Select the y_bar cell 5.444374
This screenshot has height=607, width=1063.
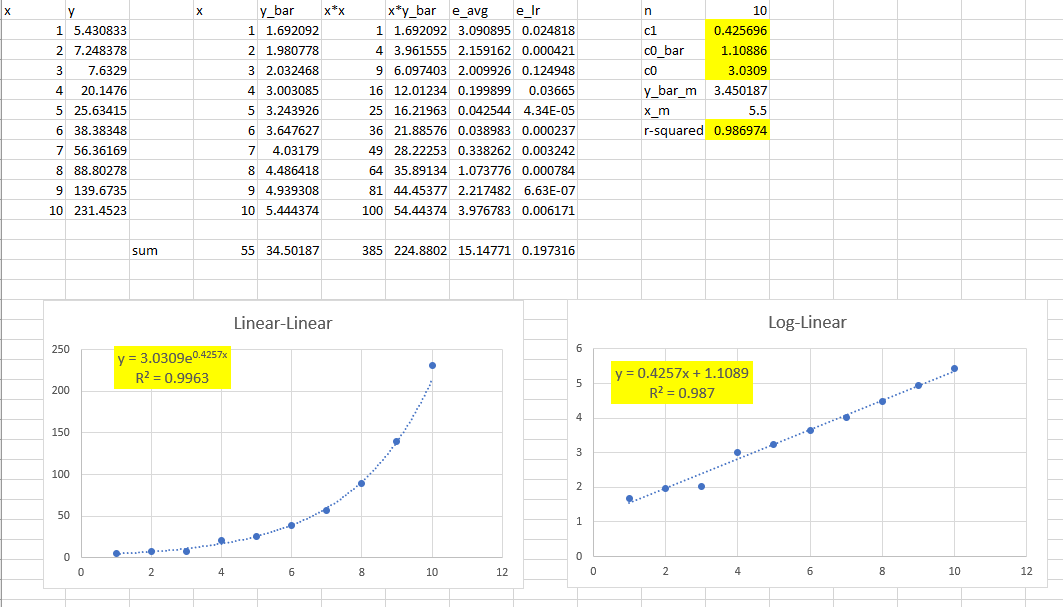(x=289, y=210)
